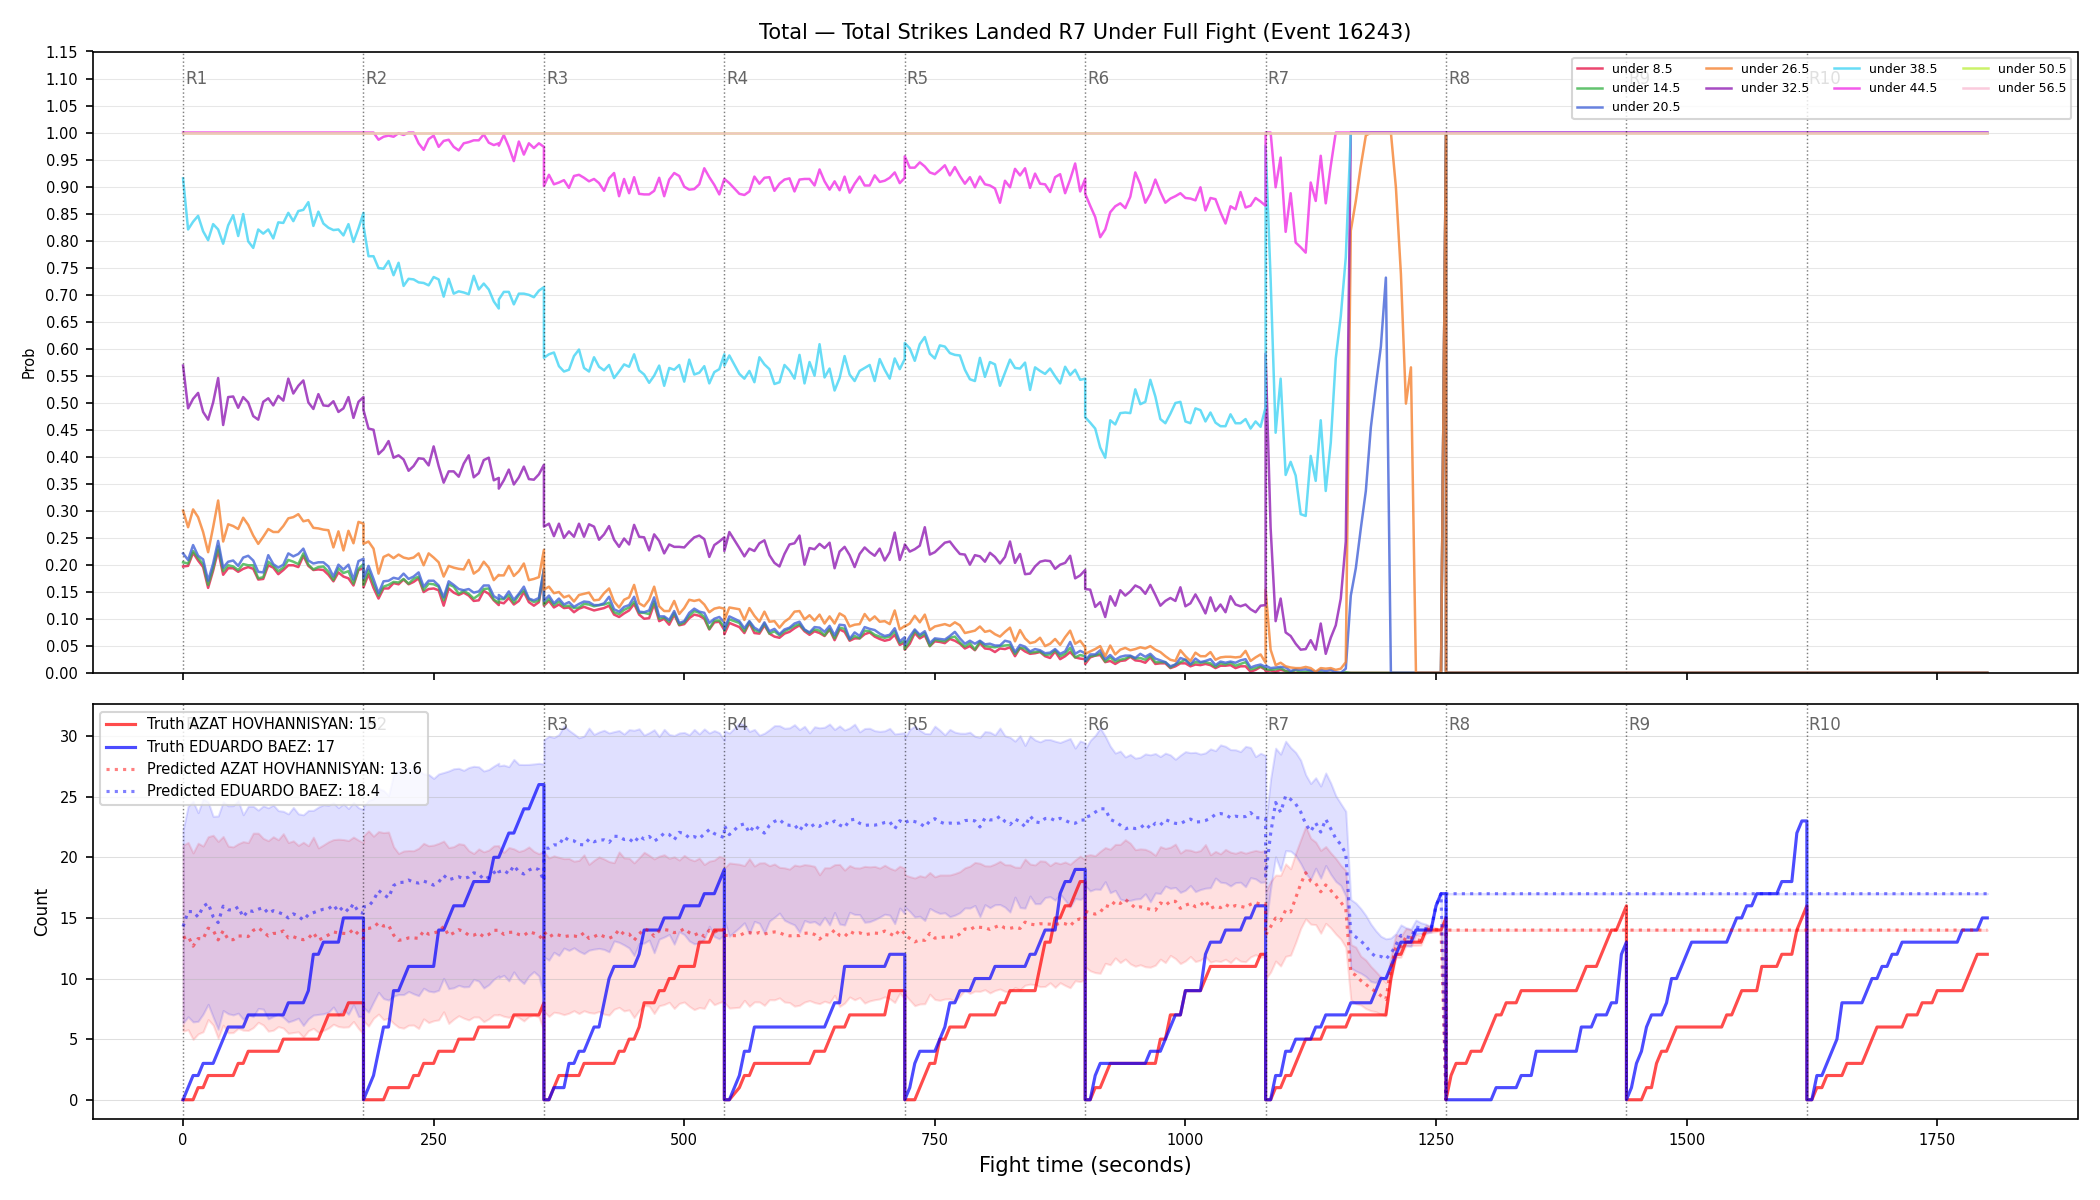Click the R3 round label in the Count chart

[x=557, y=724]
